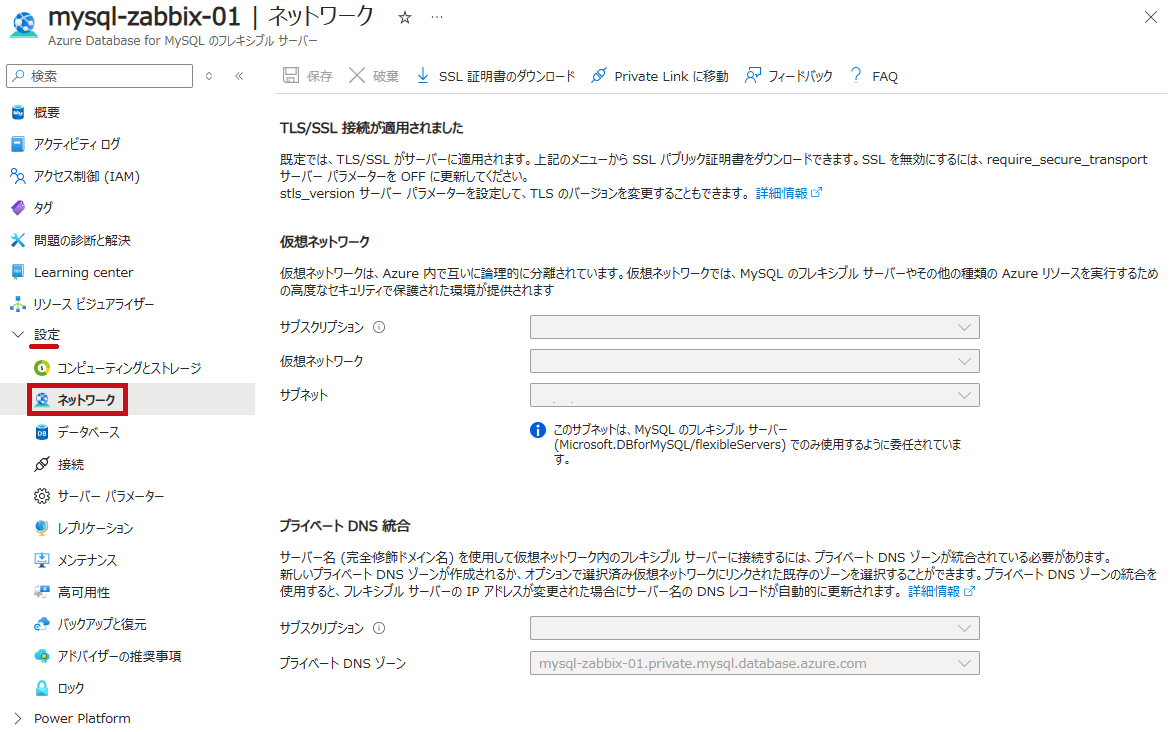This screenshot has height=732, width=1172.
Task: Go to the 概要 overview page
Action: 46,112
